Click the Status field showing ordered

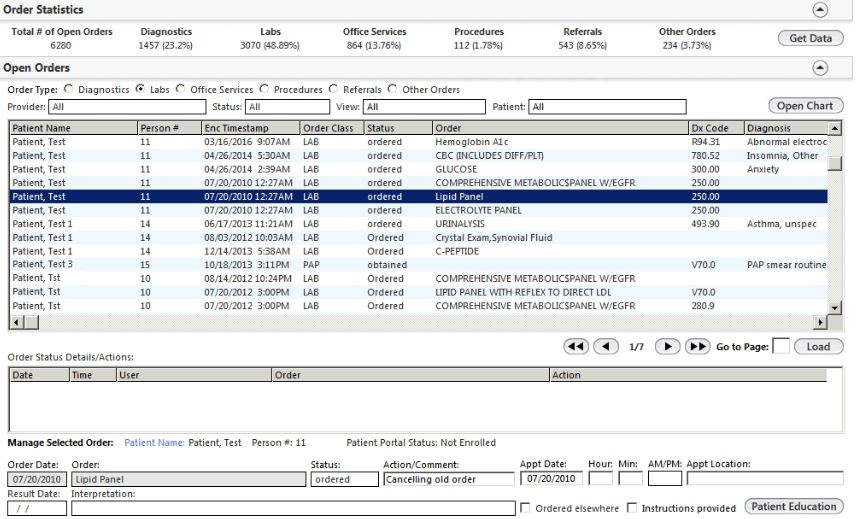(x=345, y=480)
